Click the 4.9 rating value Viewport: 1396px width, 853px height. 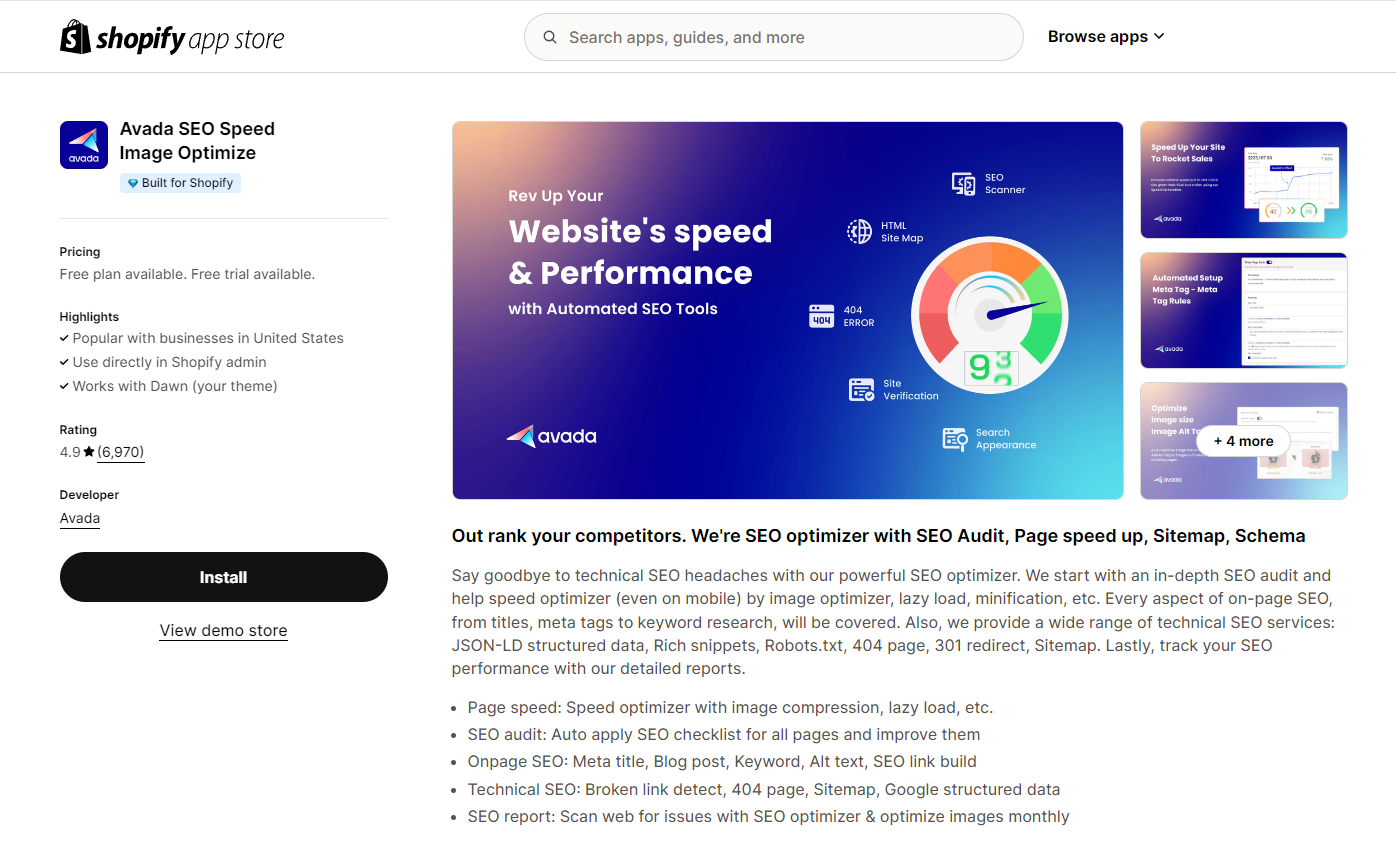click(70, 452)
